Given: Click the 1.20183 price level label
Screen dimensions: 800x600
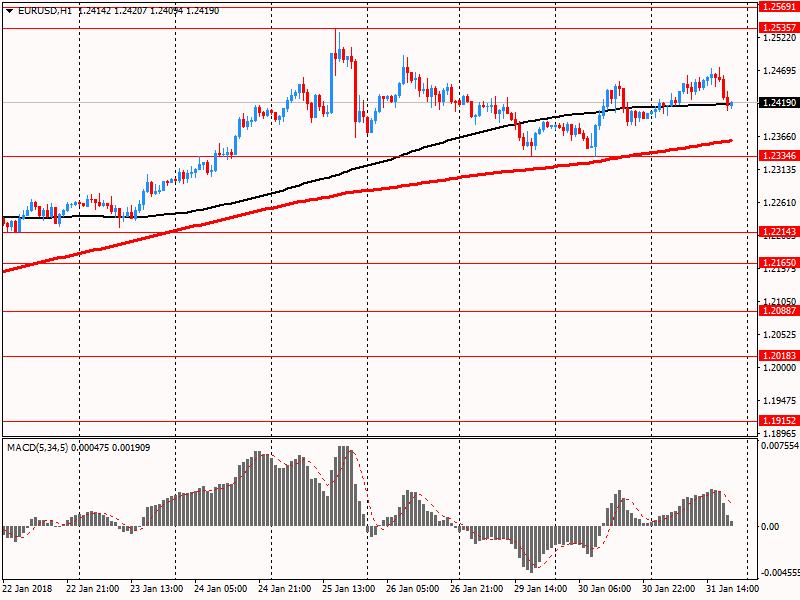Looking at the screenshot, I should [779, 356].
